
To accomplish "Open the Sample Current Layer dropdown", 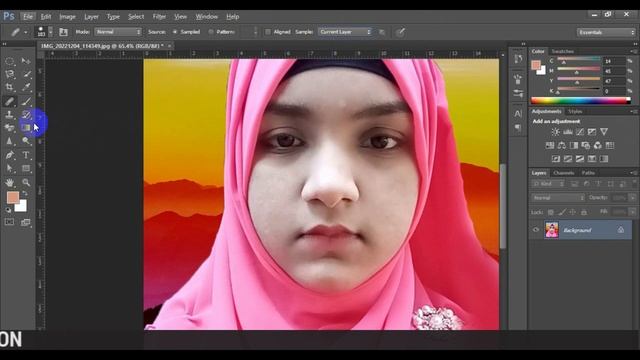I will point(345,32).
